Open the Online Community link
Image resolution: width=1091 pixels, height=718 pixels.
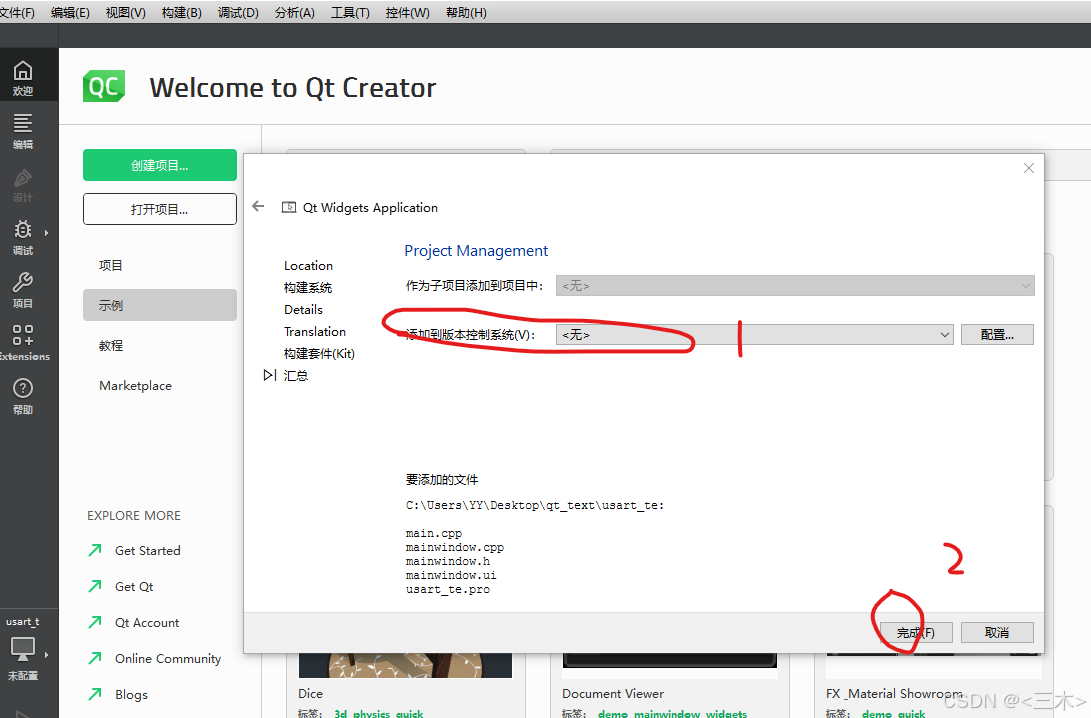168,658
